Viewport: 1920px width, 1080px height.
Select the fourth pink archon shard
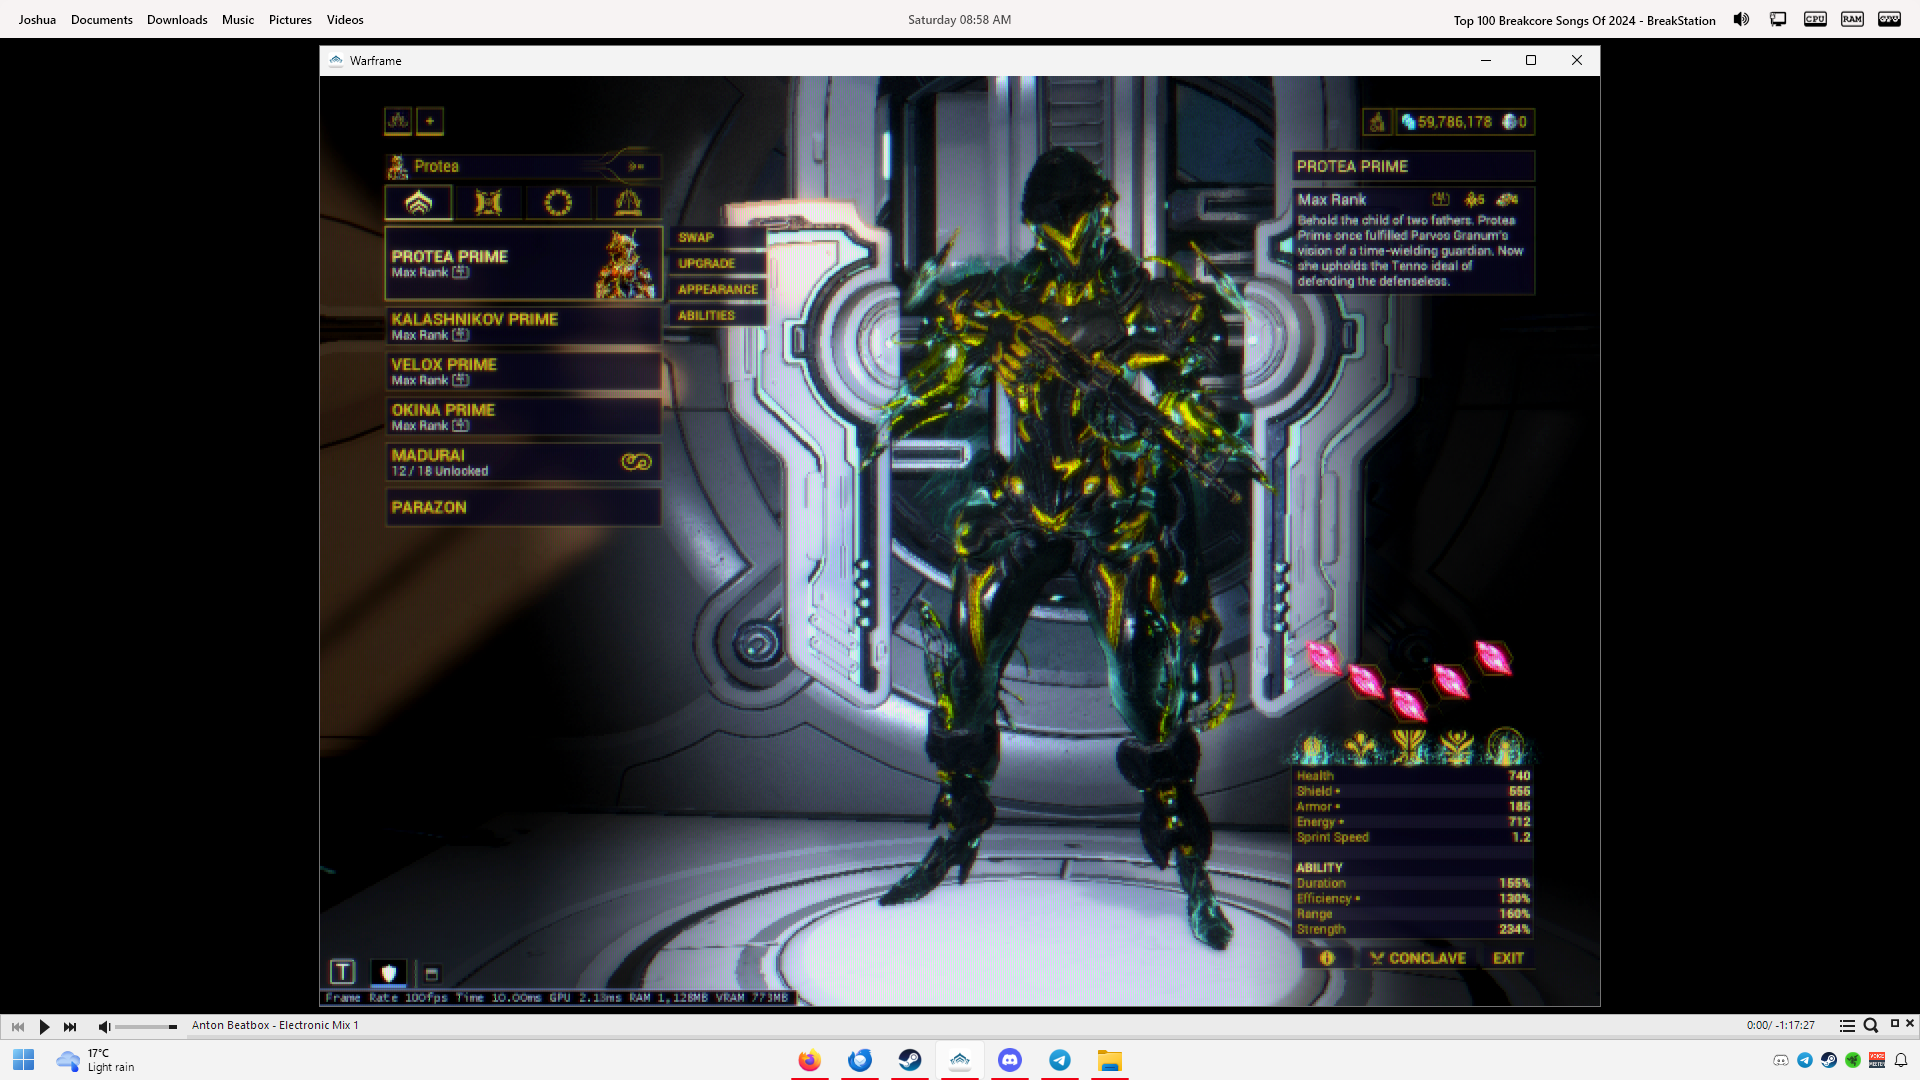click(x=1450, y=681)
